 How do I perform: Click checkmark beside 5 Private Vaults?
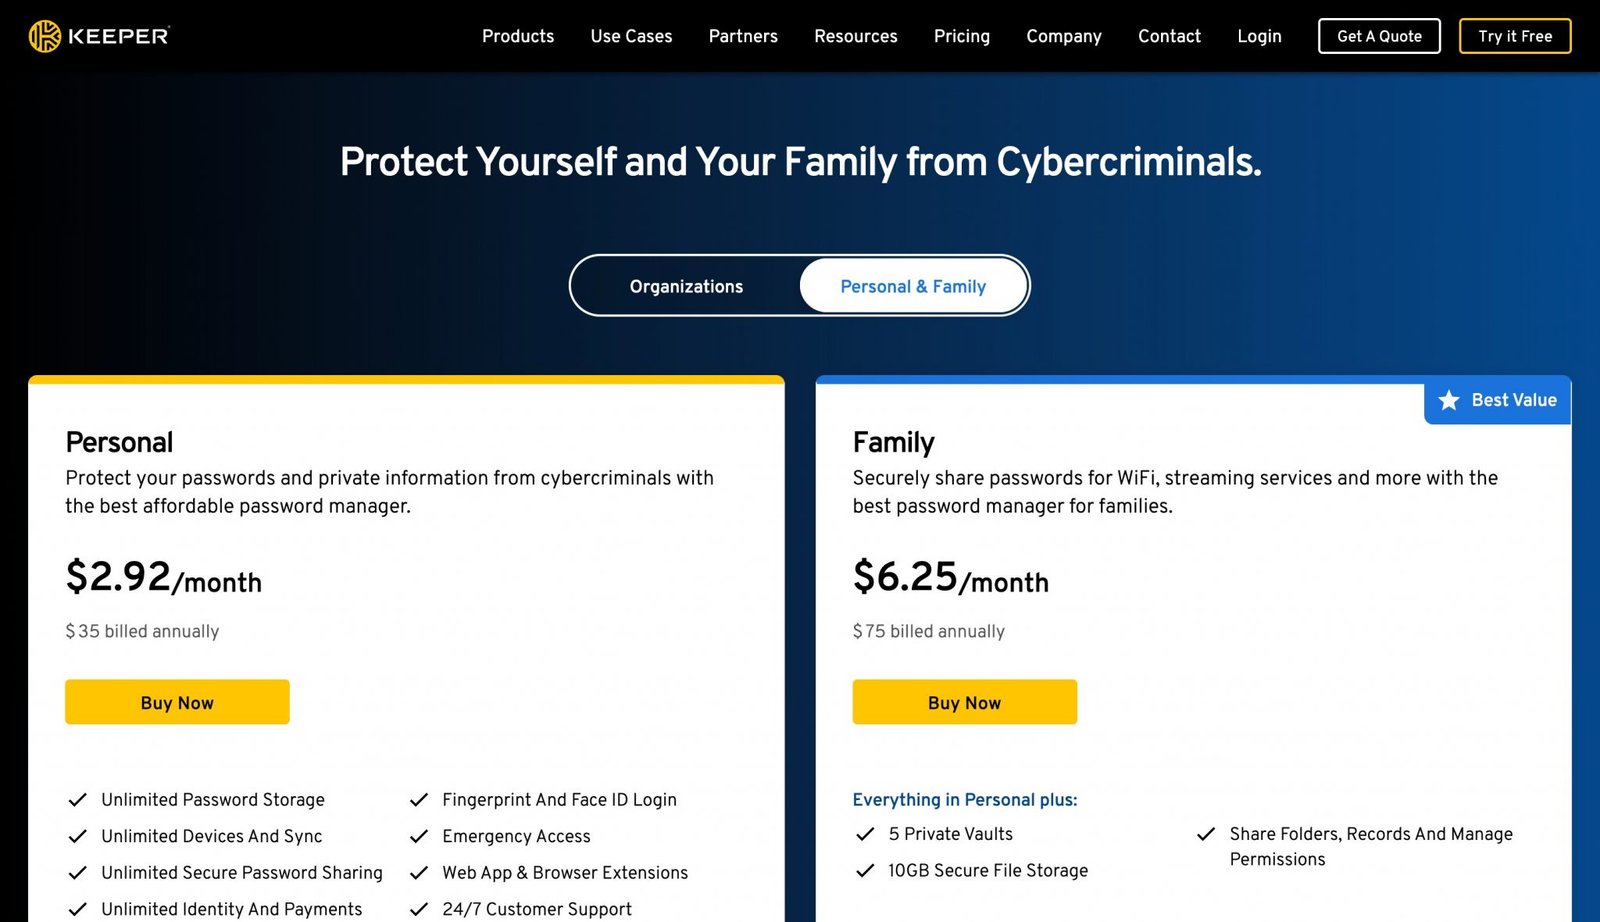point(865,834)
